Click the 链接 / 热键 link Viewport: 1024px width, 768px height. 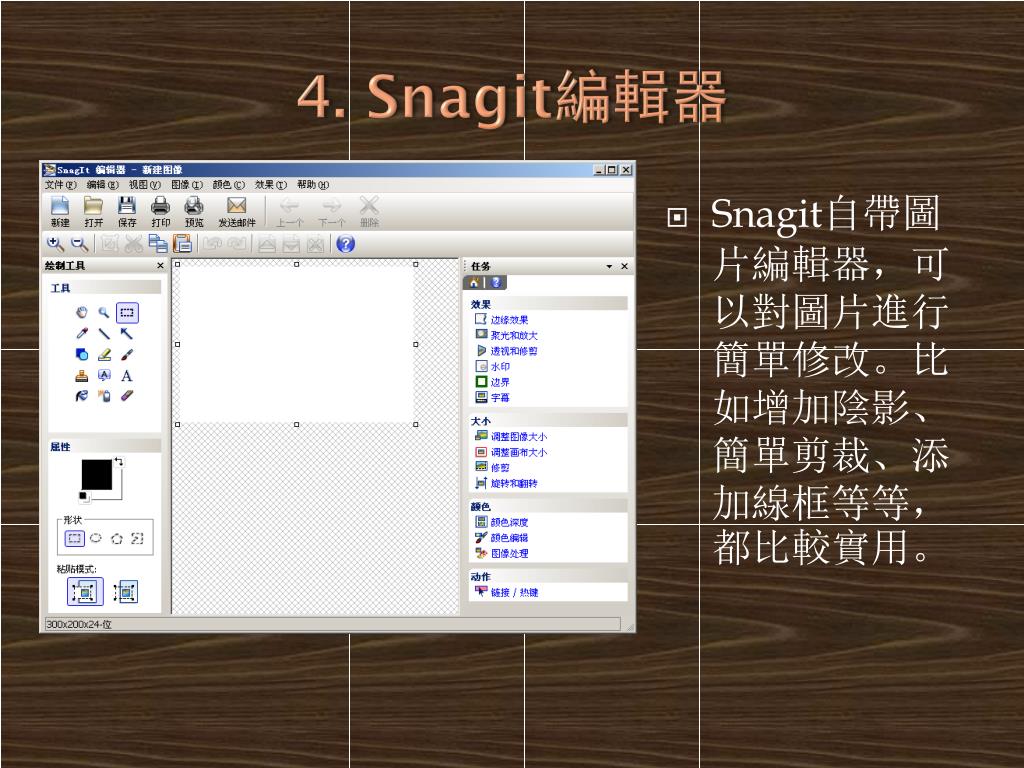(515, 593)
